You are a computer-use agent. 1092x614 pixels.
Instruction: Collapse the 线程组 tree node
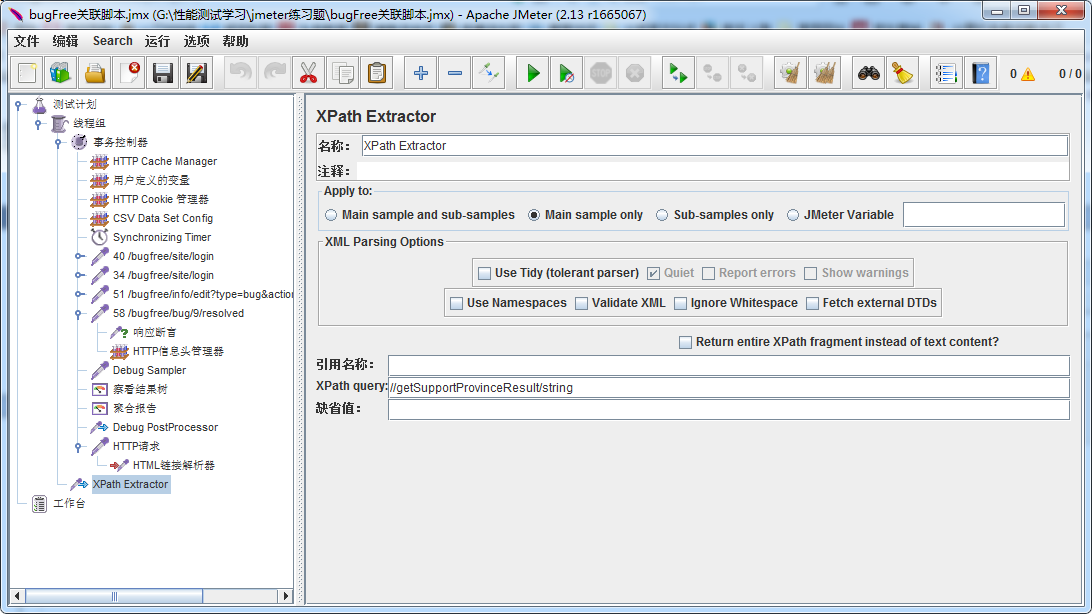coord(39,124)
